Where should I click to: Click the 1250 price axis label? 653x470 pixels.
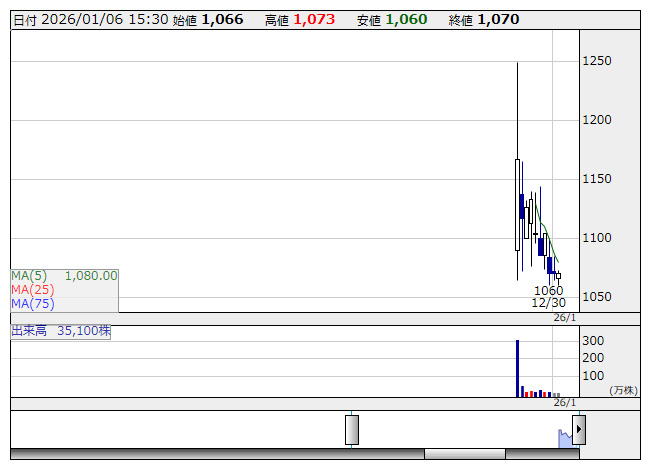597,61
